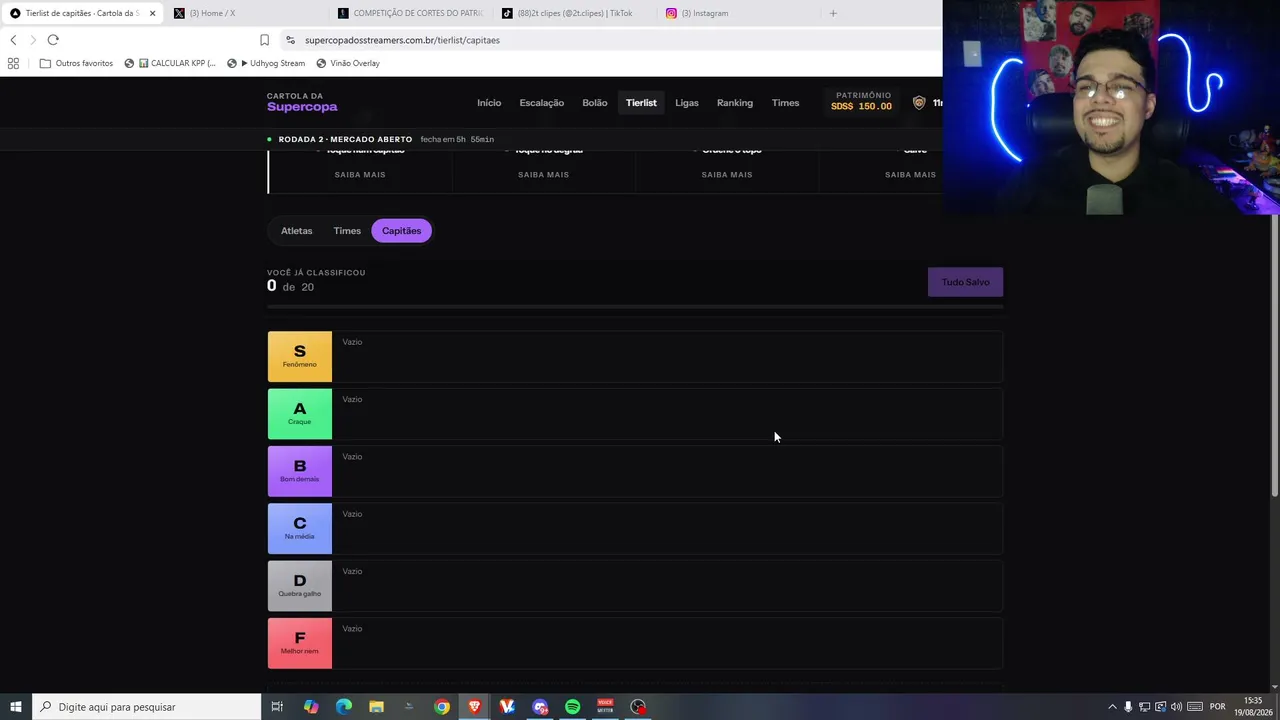This screenshot has height=720, width=1280.
Task: Open Google Chrome from the taskbar
Action: click(x=442, y=707)
